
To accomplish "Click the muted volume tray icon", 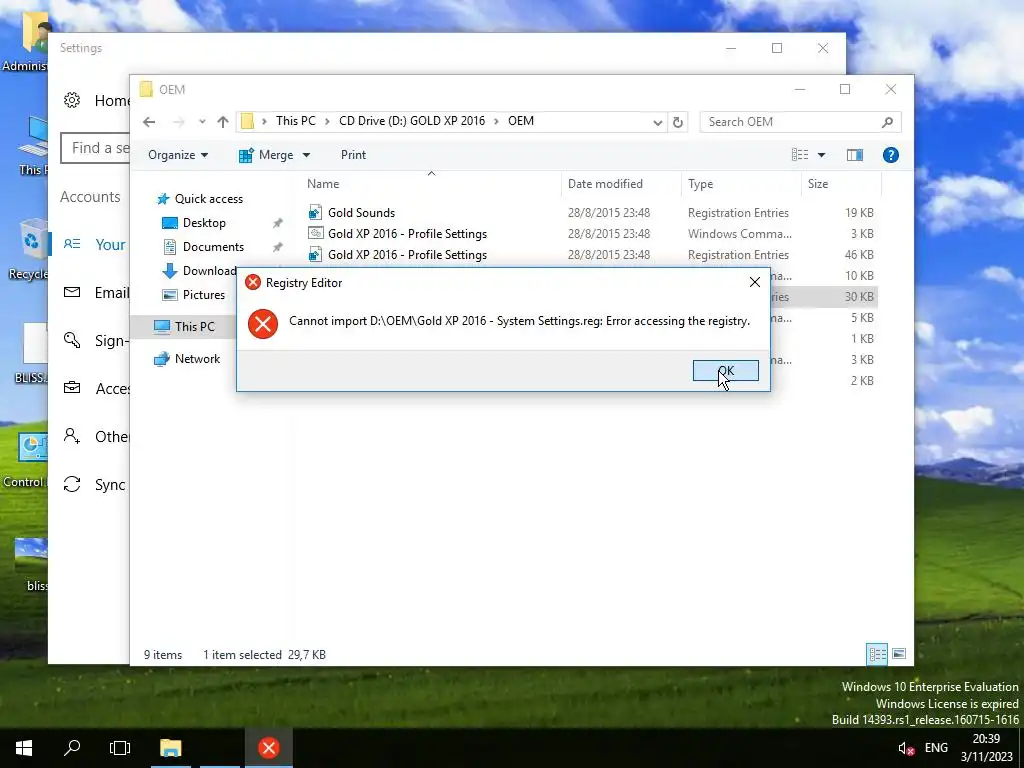I will [x=906, y=748].
